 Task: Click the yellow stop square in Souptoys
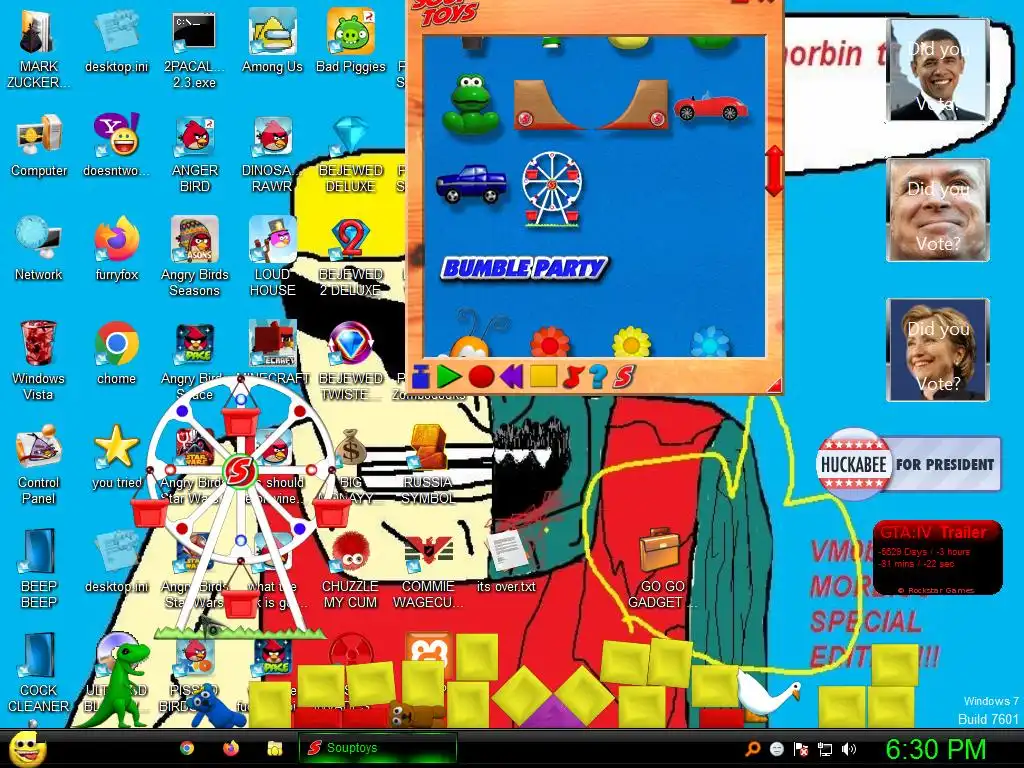[x=543, y=376]
